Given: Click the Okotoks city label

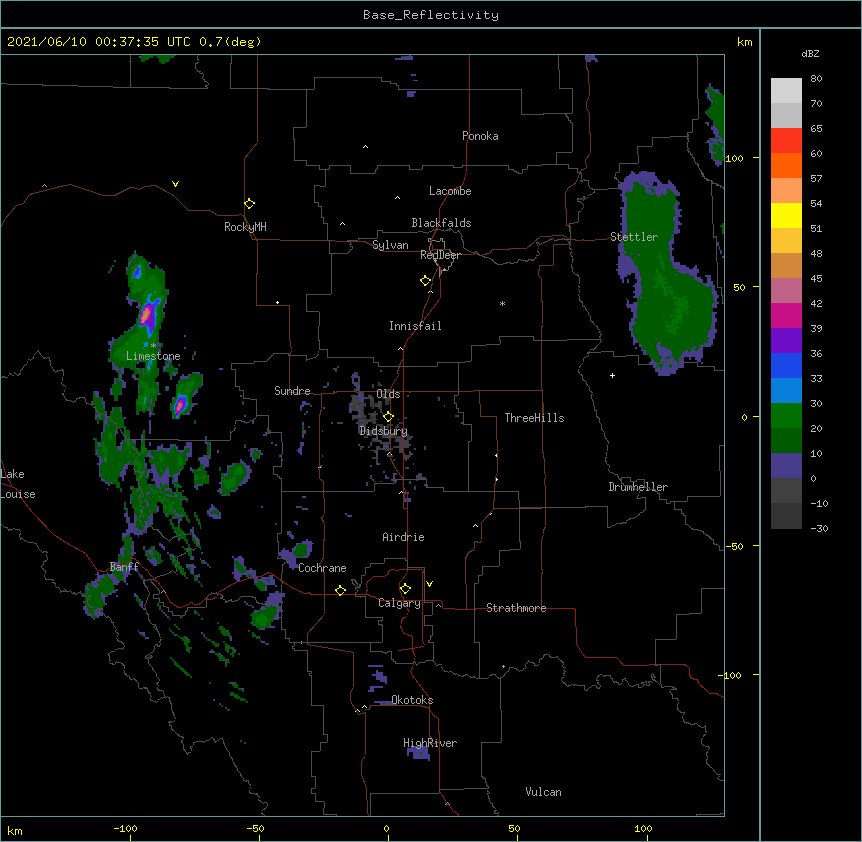Looking at the screenshot, I should click(x=412, y=700).
